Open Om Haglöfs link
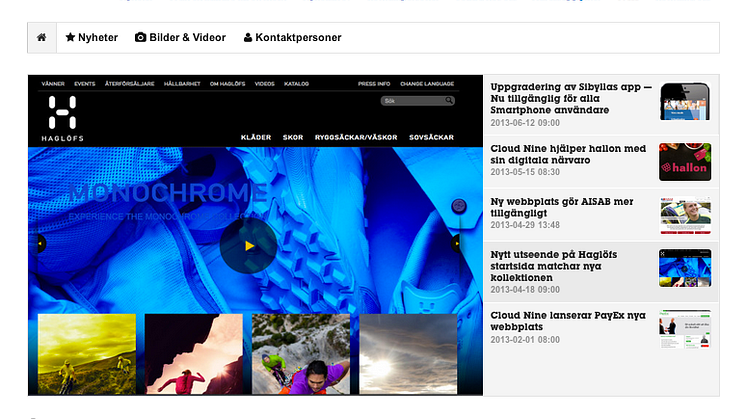 click(x=227, y=84)
